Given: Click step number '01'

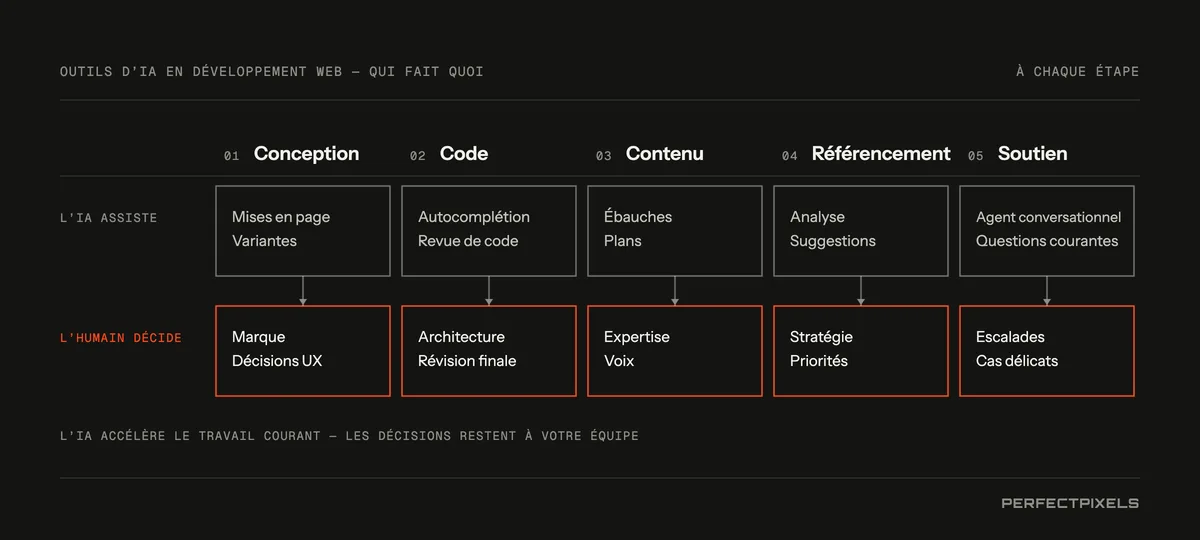Looking at the screenshot, I should [232, 156].
